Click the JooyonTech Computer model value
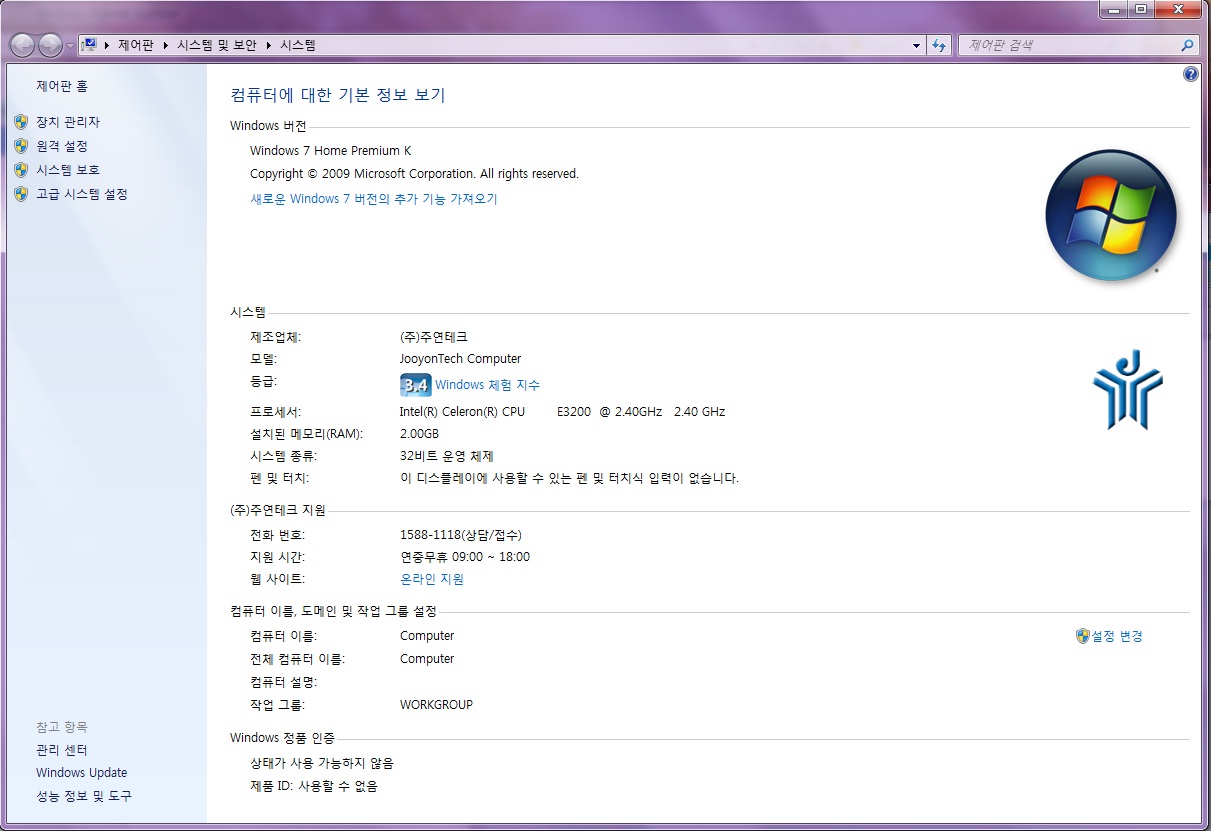 (x=461, y=359)
